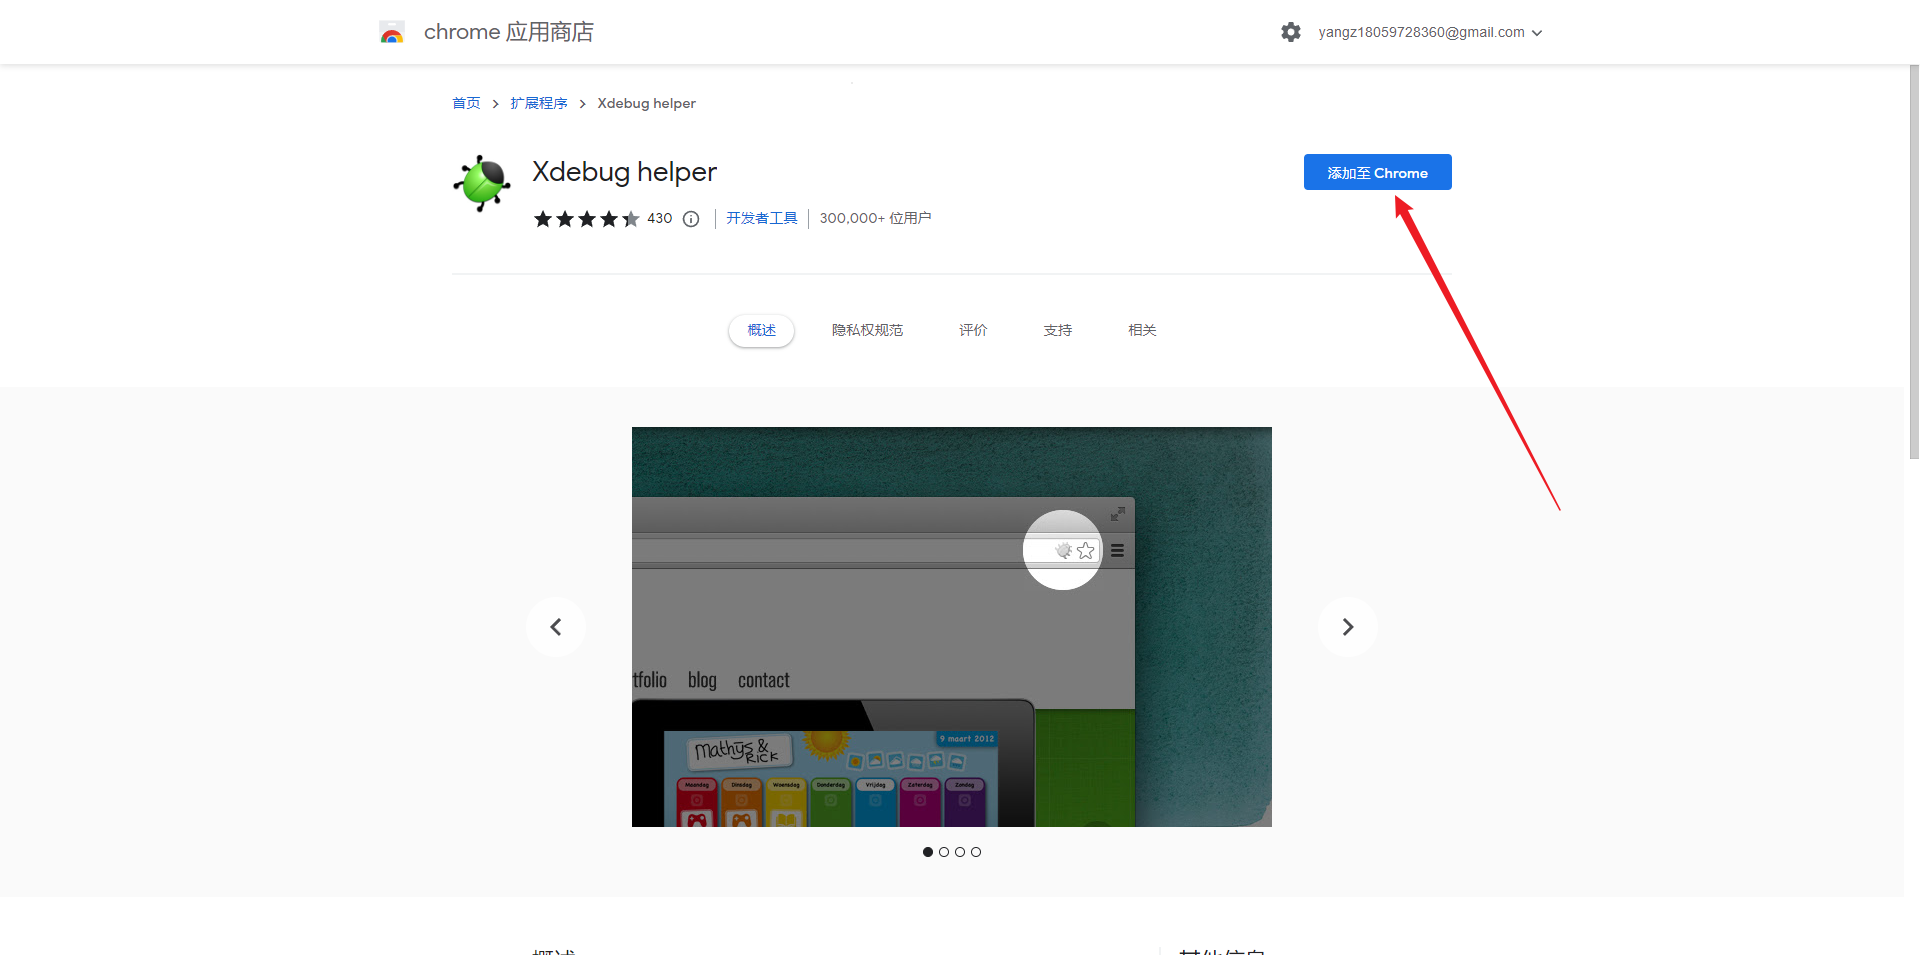
Task: Select the first carousel dot
Action: pos(928,852)
